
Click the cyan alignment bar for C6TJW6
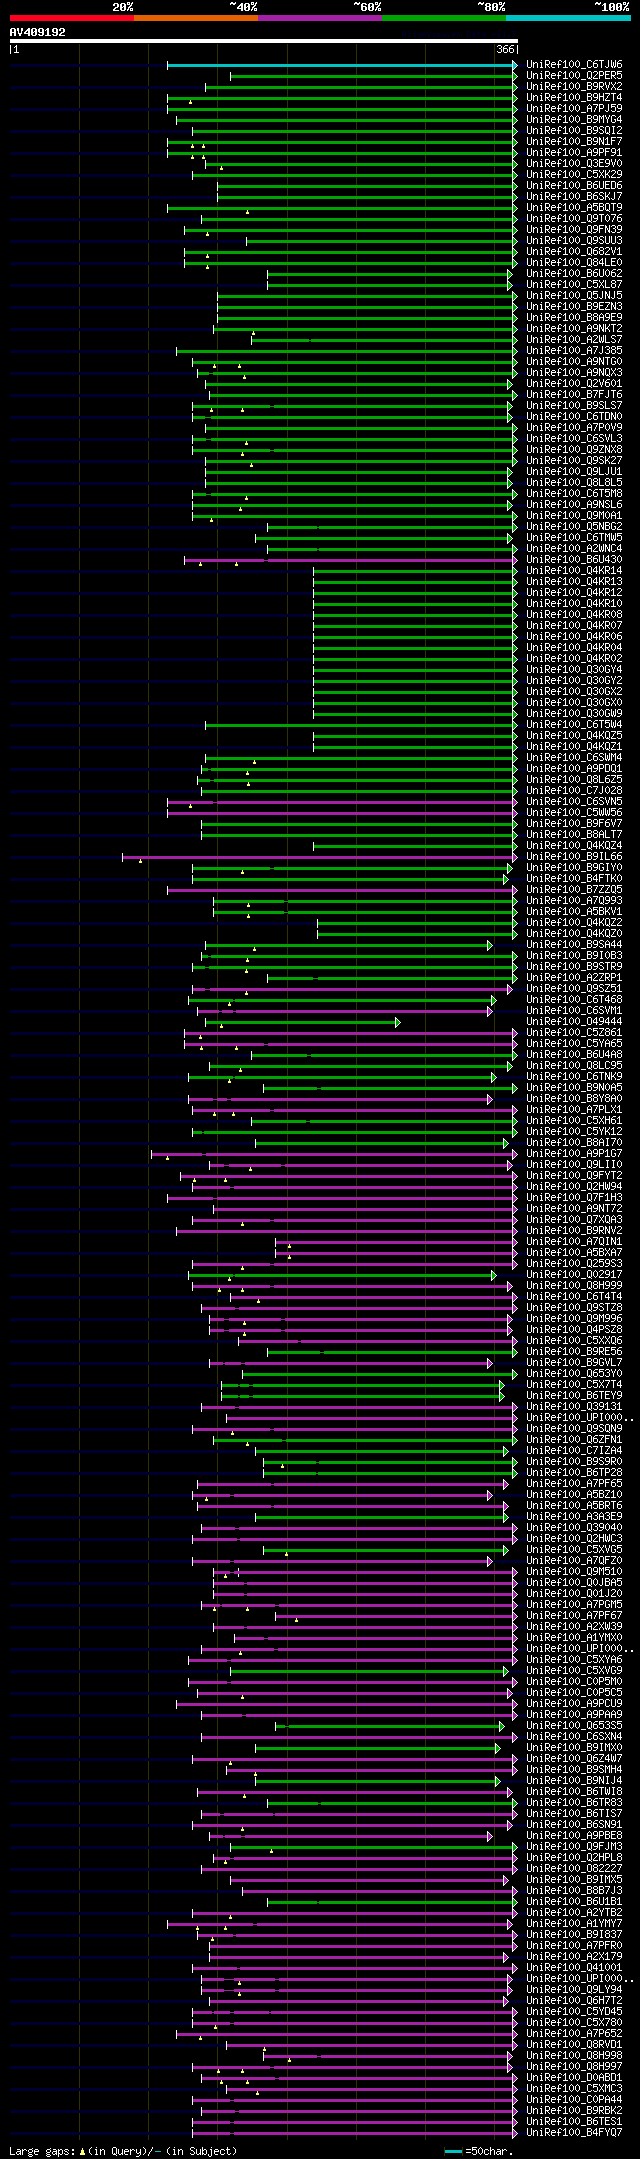340,65
